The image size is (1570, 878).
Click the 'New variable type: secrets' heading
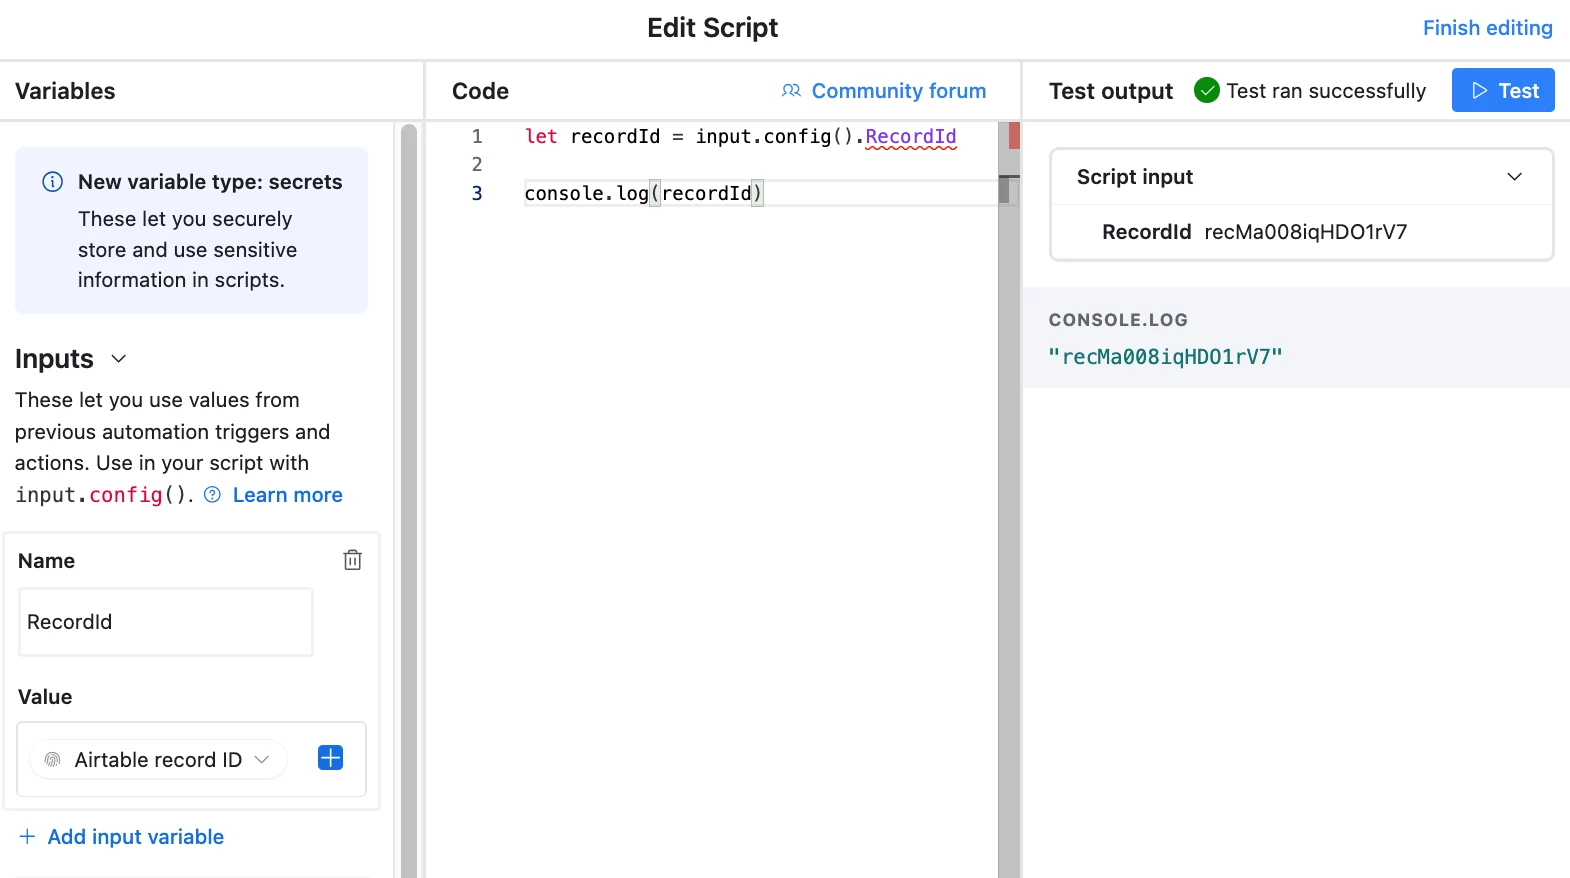(210, 182)
